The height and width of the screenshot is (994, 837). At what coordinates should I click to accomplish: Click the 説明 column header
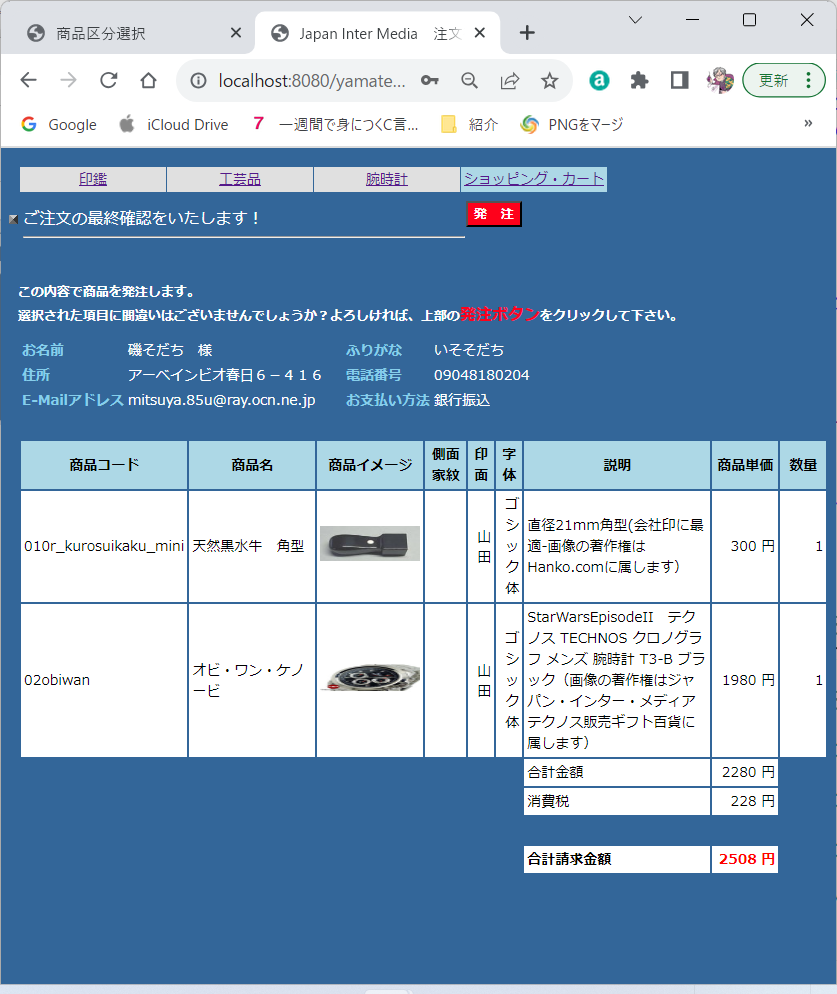(617, 465)
